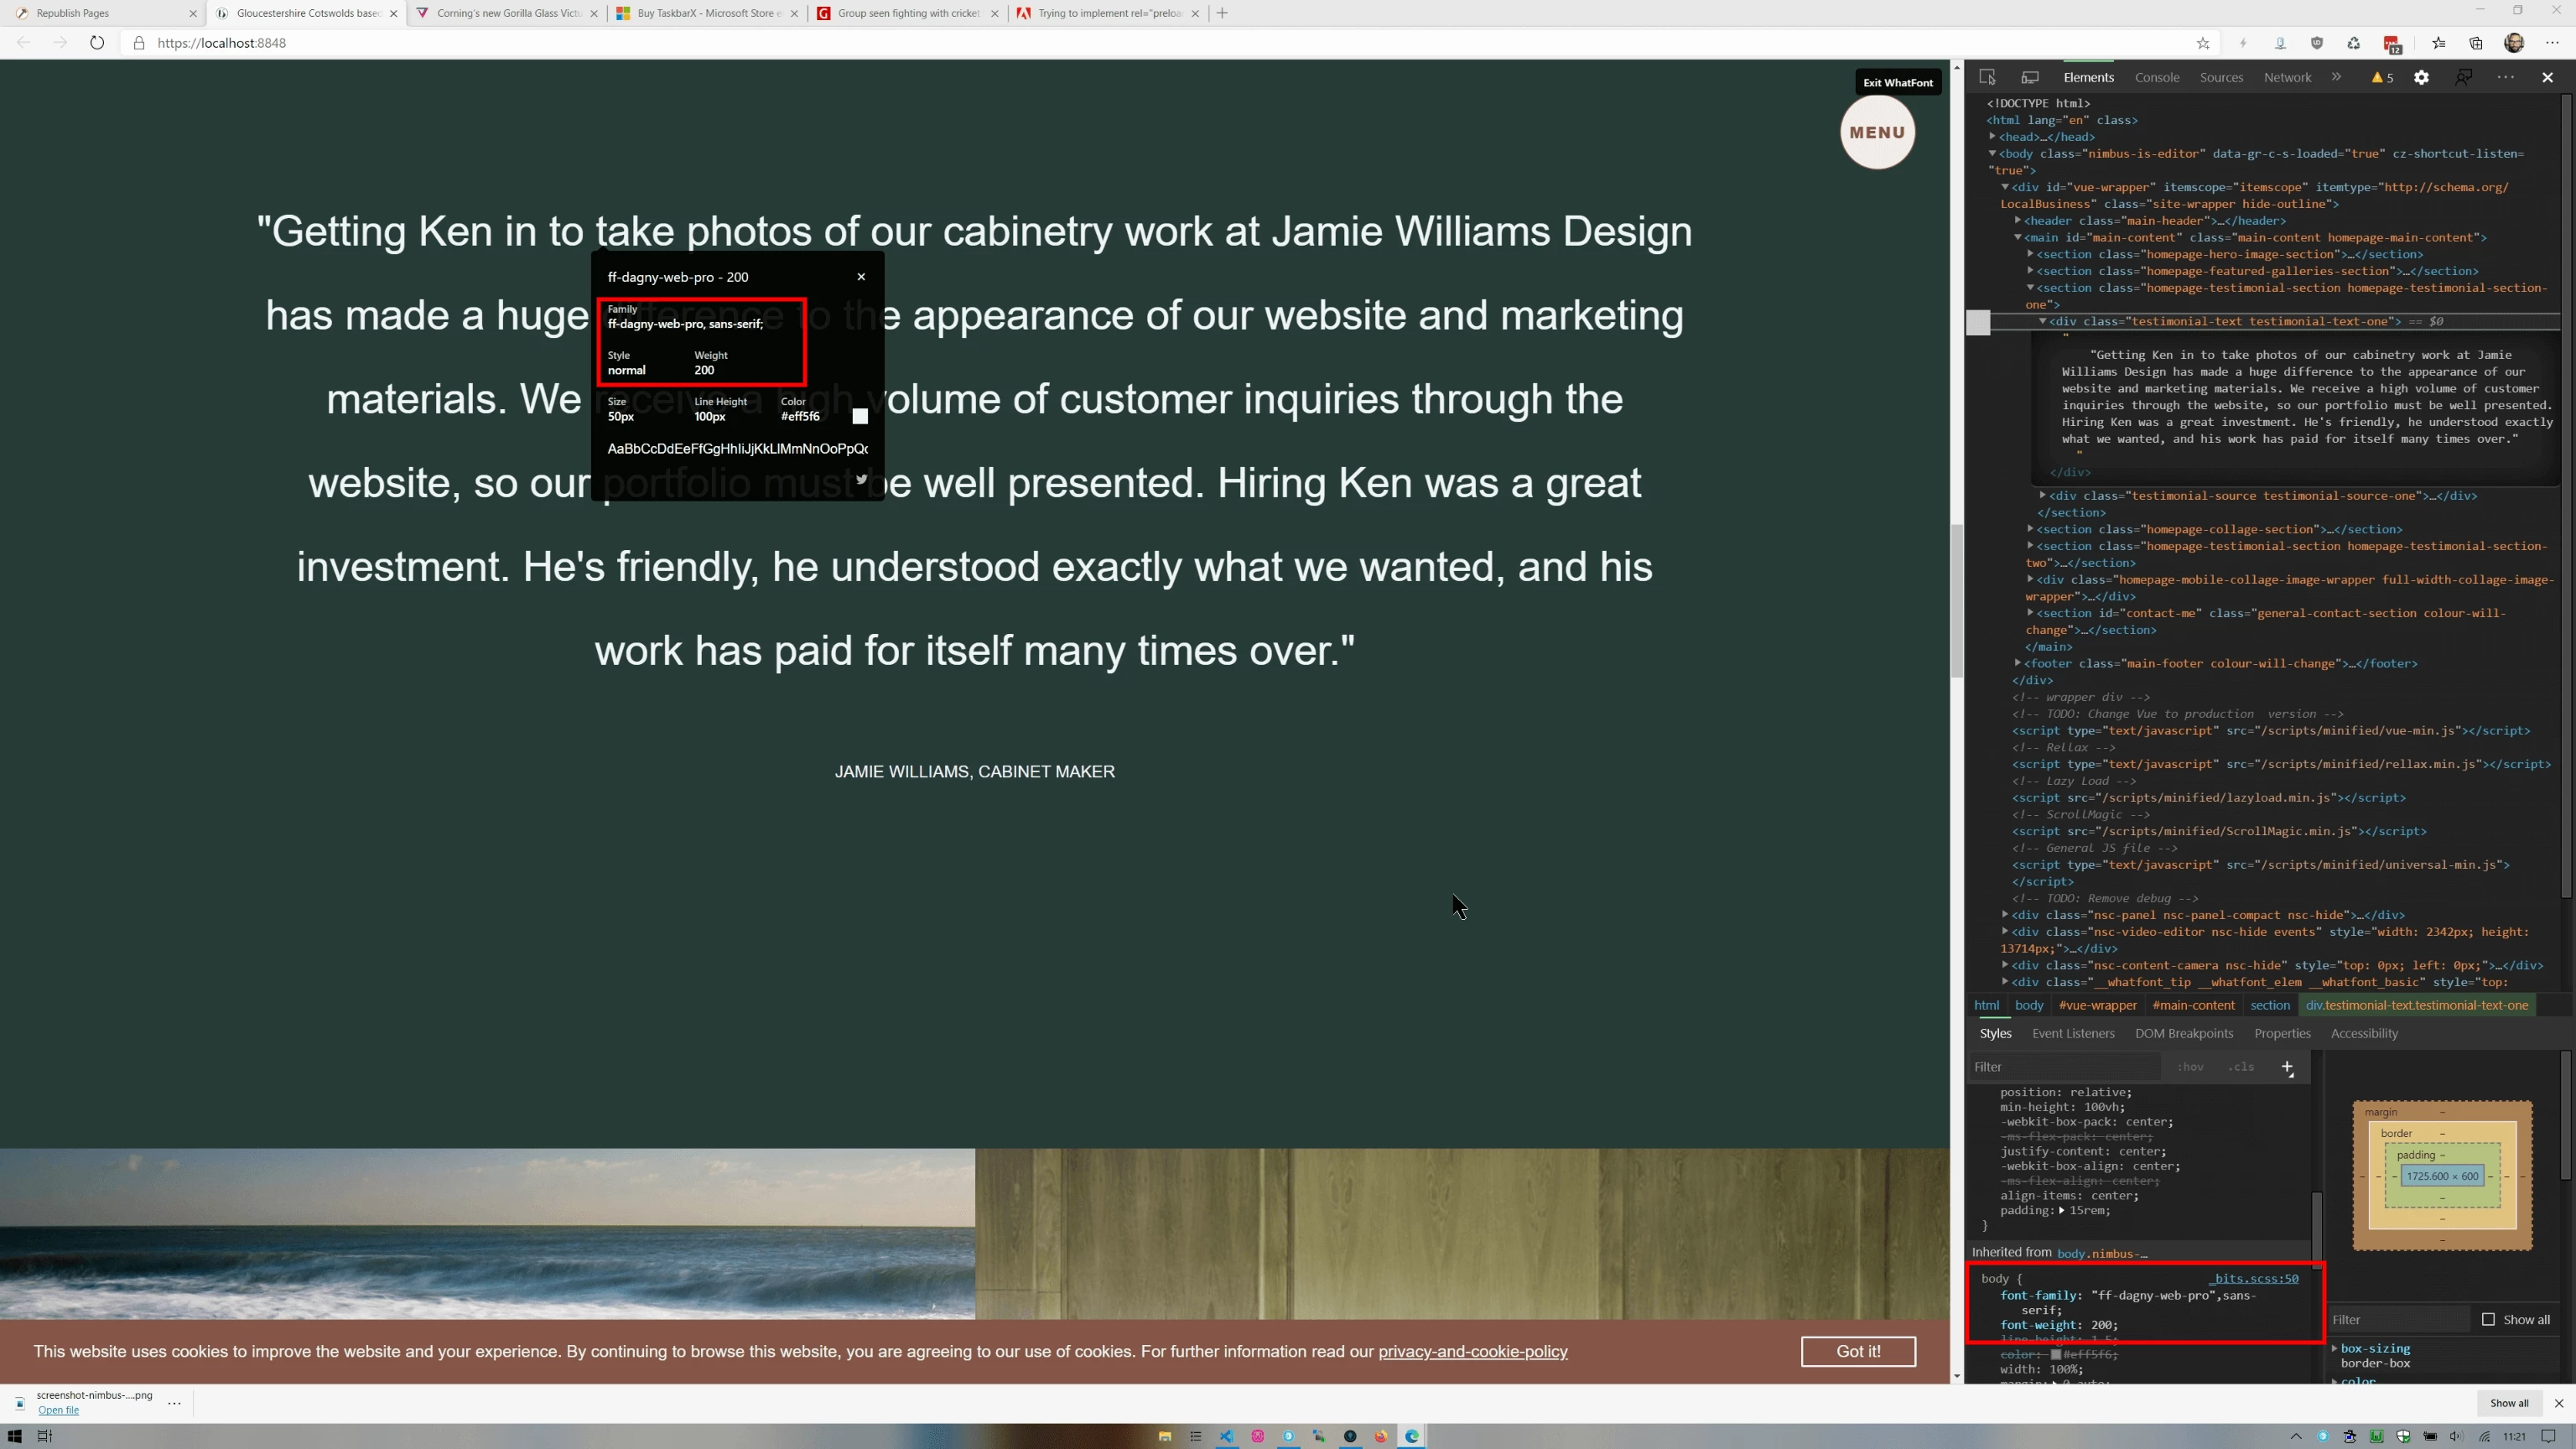This screenshot has height=1449, width=2576.
Task: Switch to the Console tab
Action: tap(2156, 77)
